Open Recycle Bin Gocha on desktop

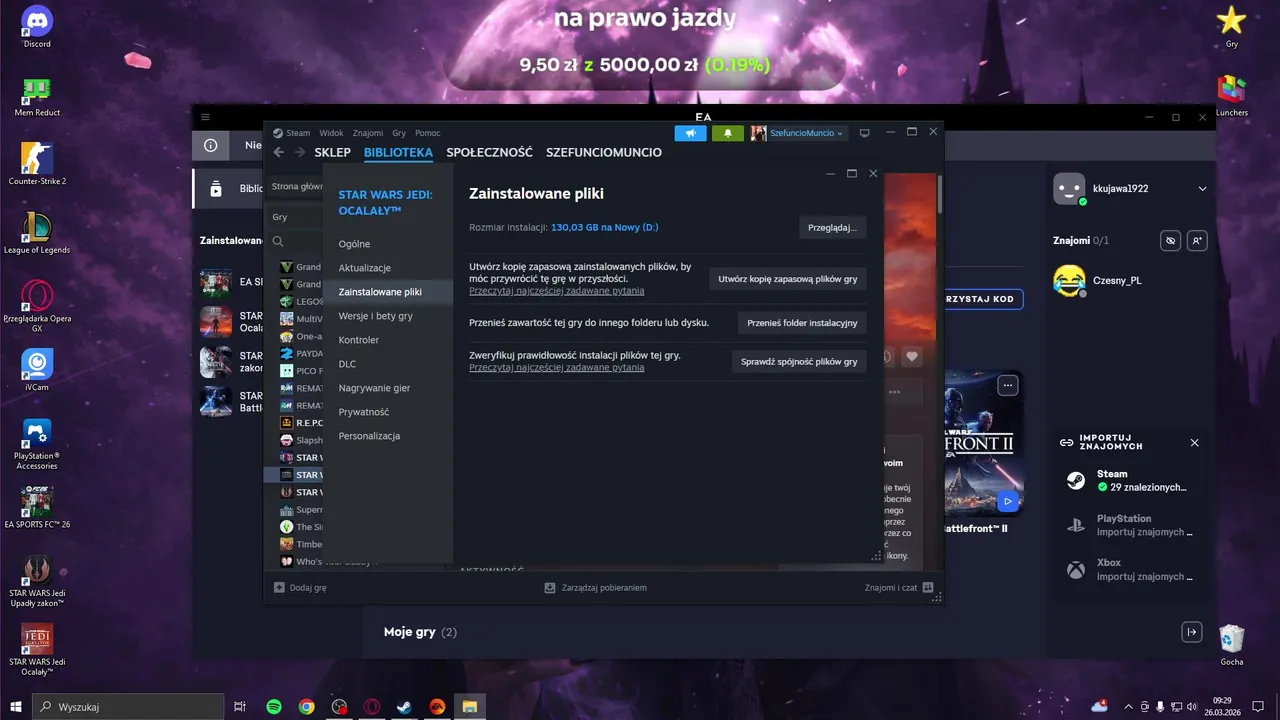coord(1232,645)
